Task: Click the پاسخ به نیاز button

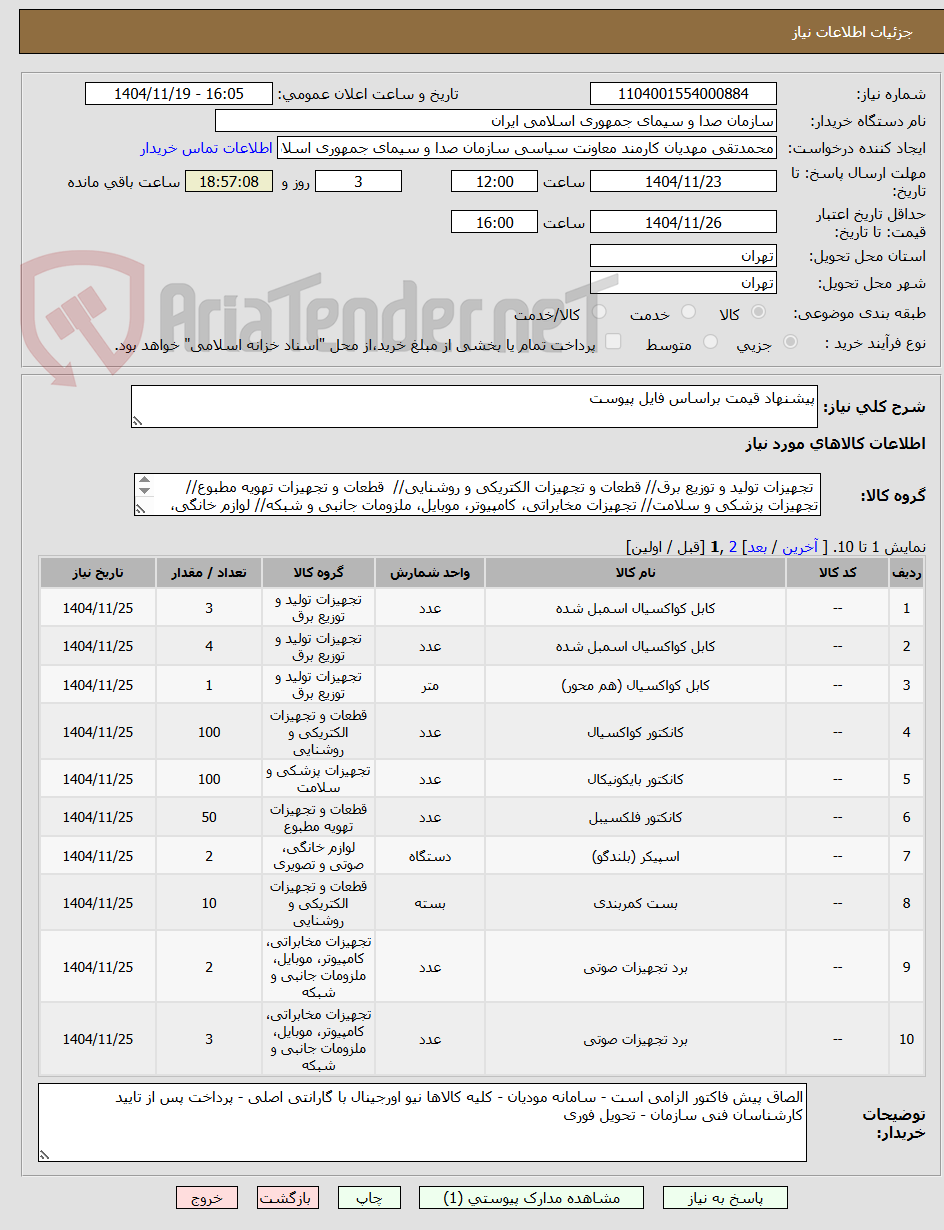Action: (x=726, y=1198)
